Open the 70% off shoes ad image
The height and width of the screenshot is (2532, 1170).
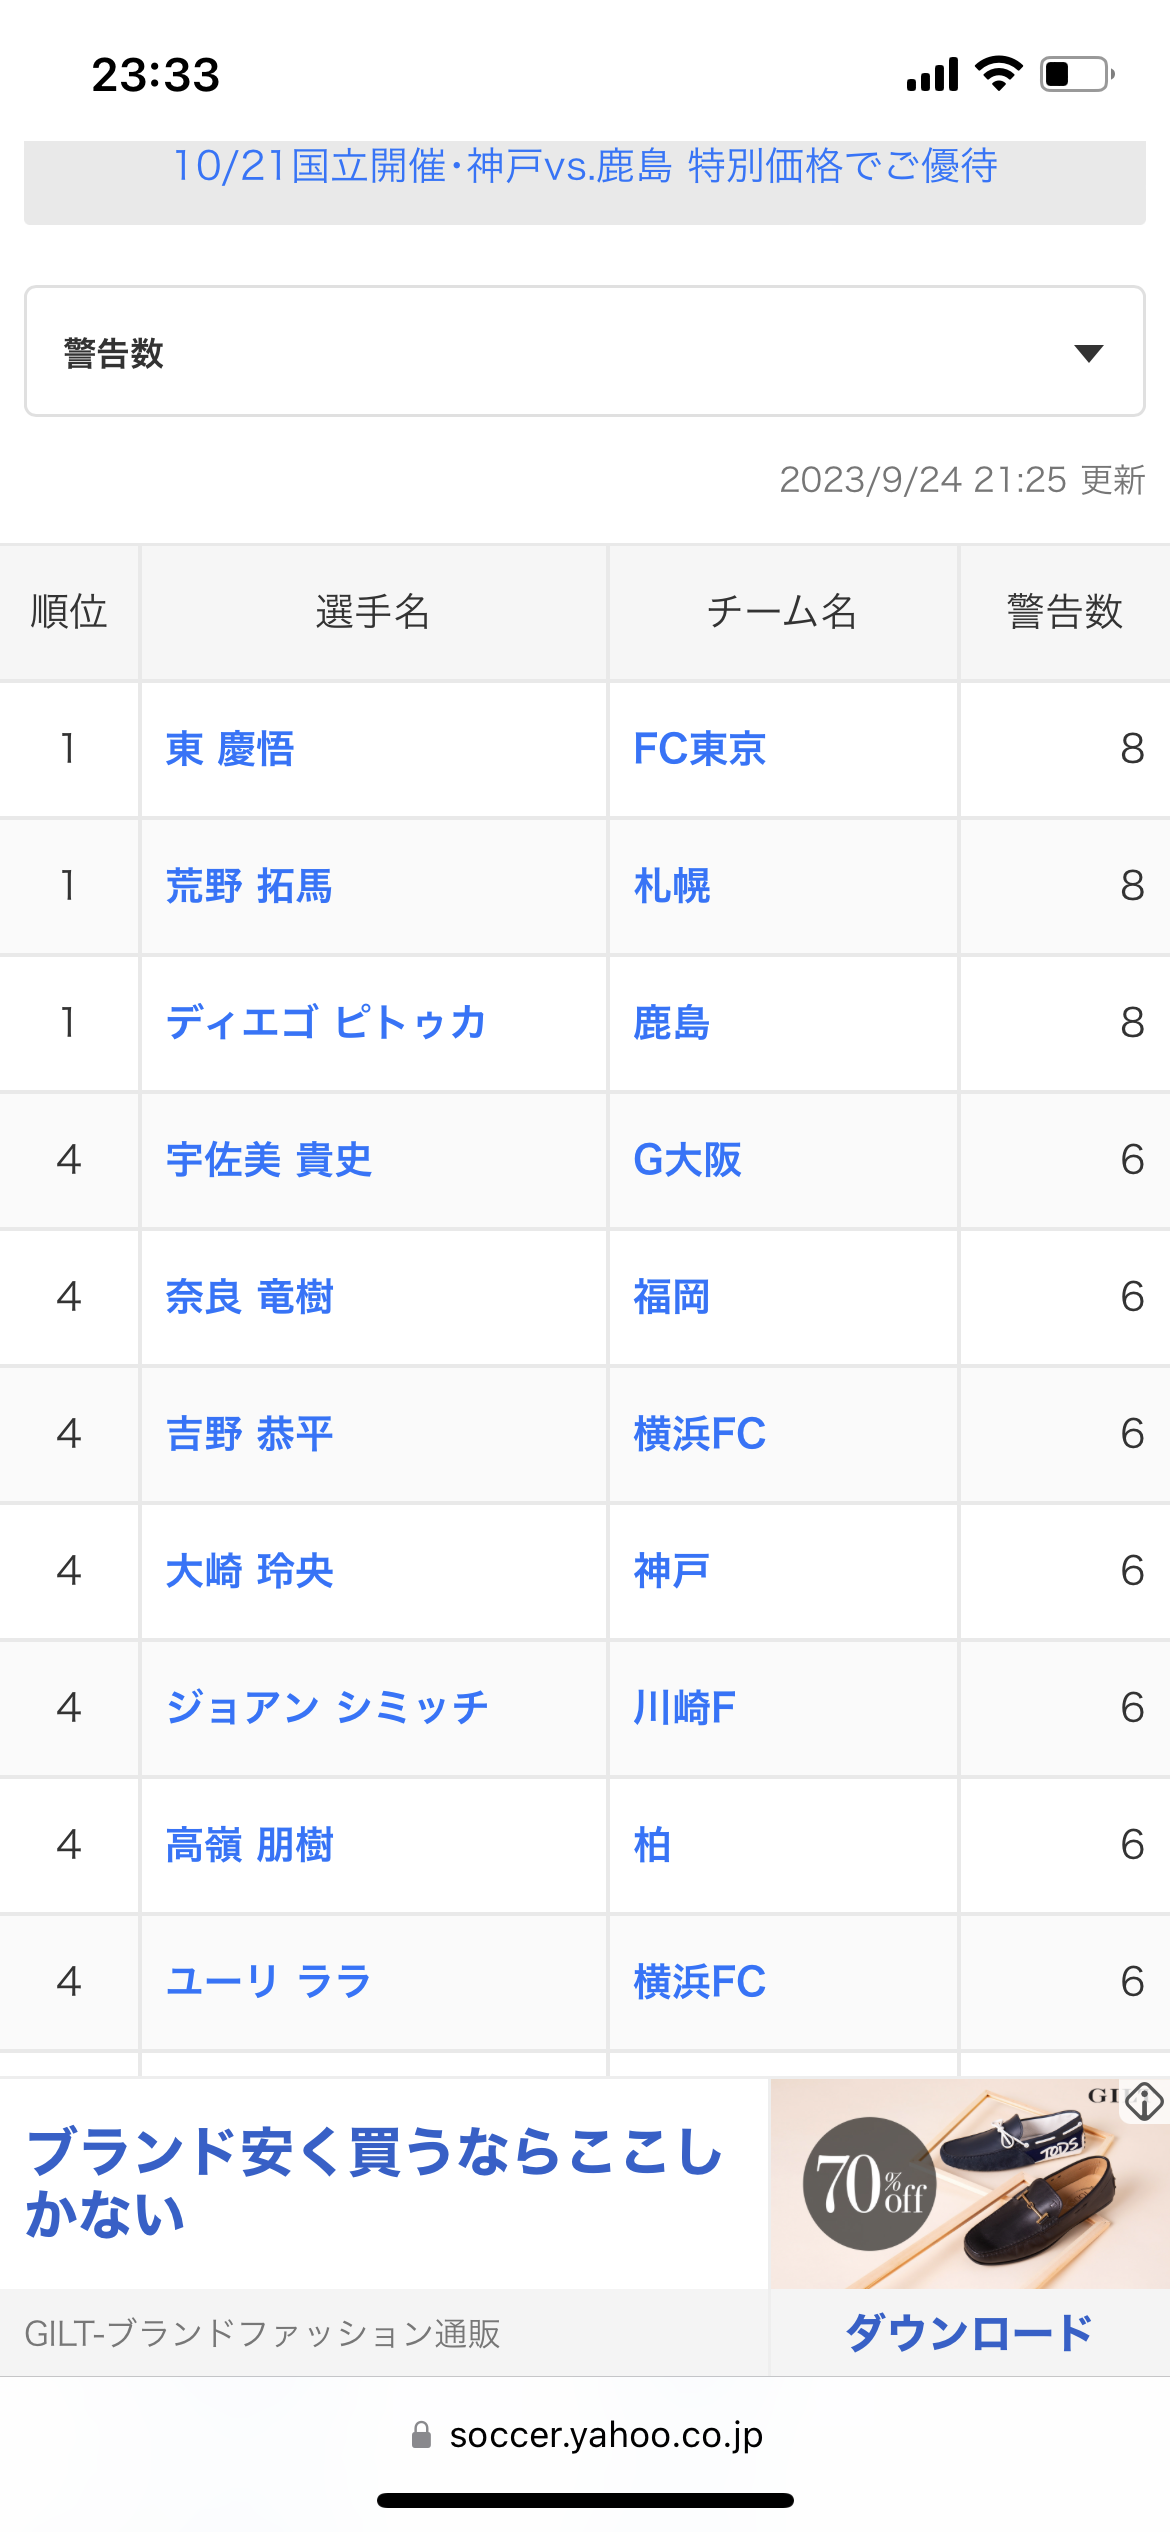coord(968,2184)
